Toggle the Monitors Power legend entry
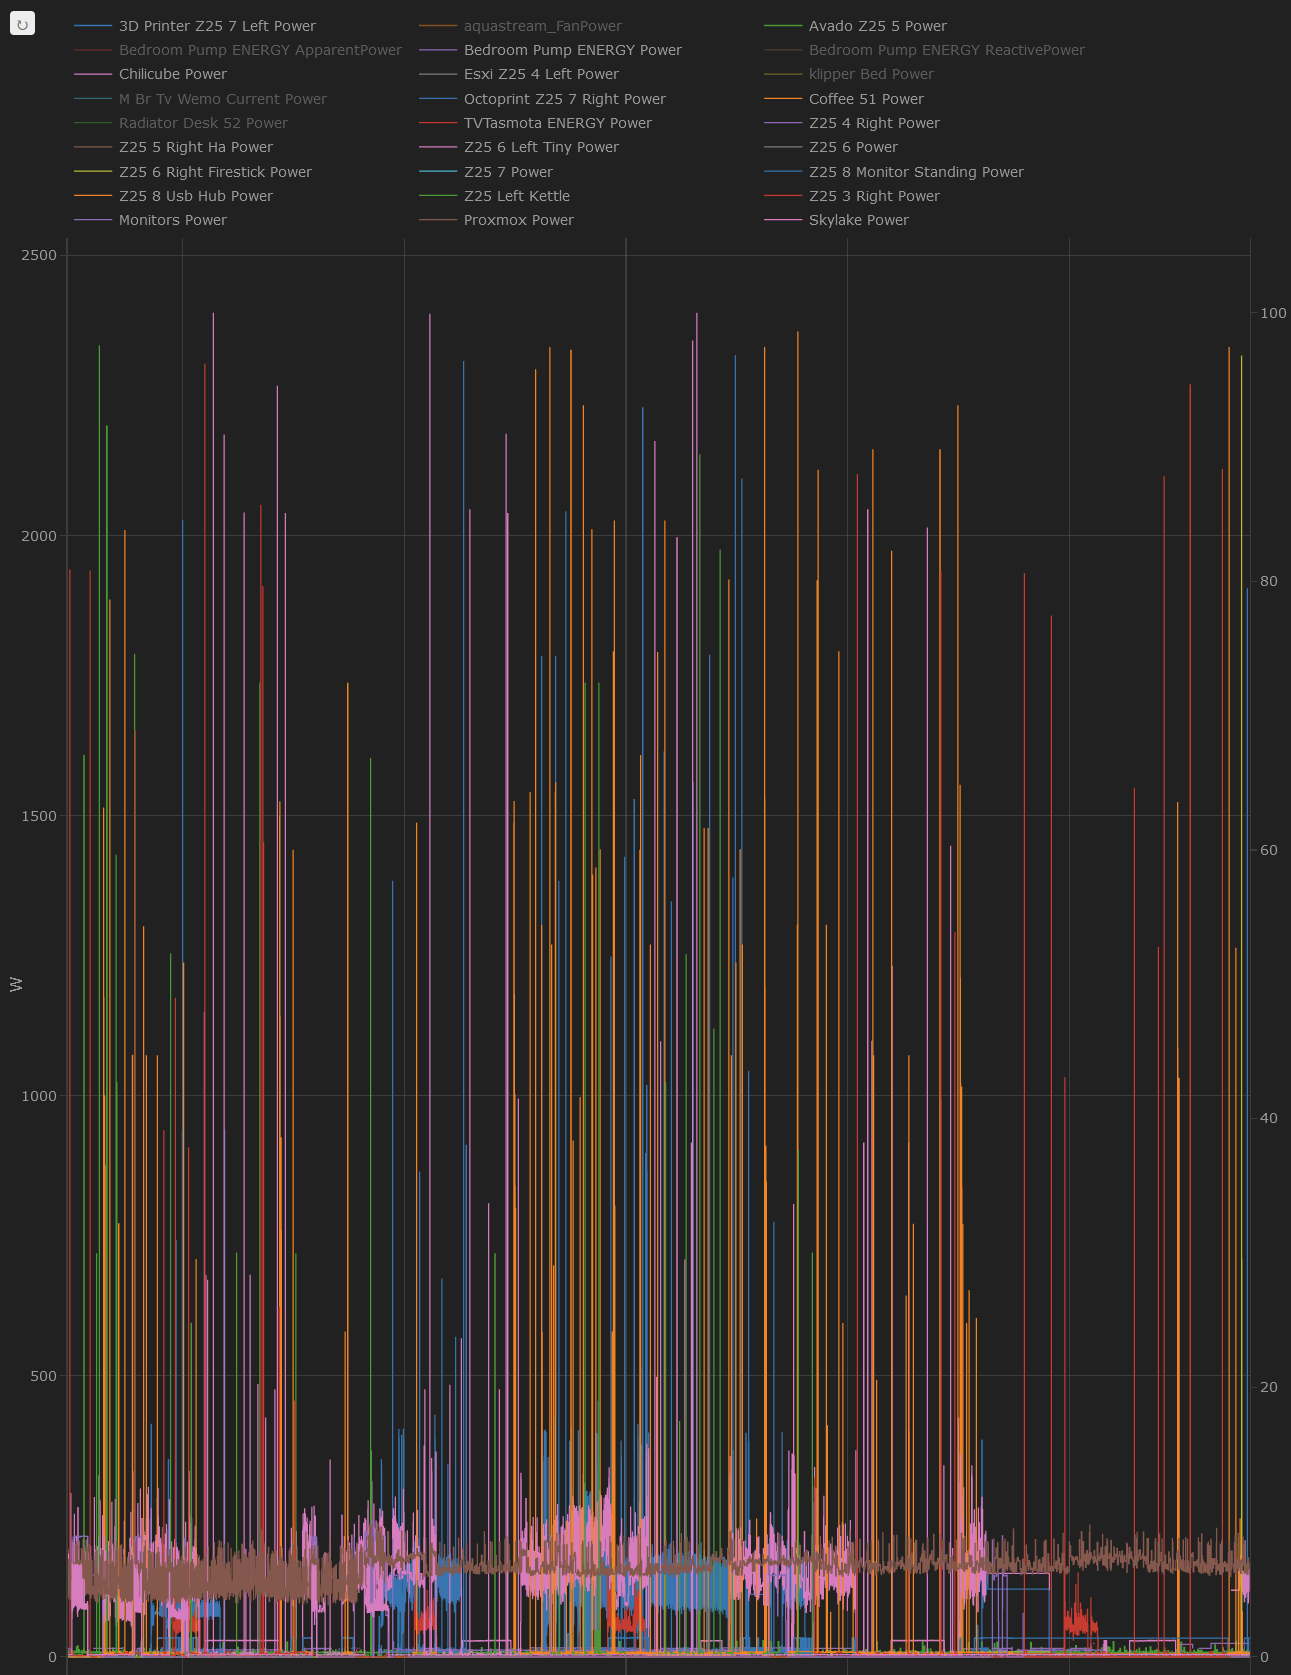 coord(172,220)
